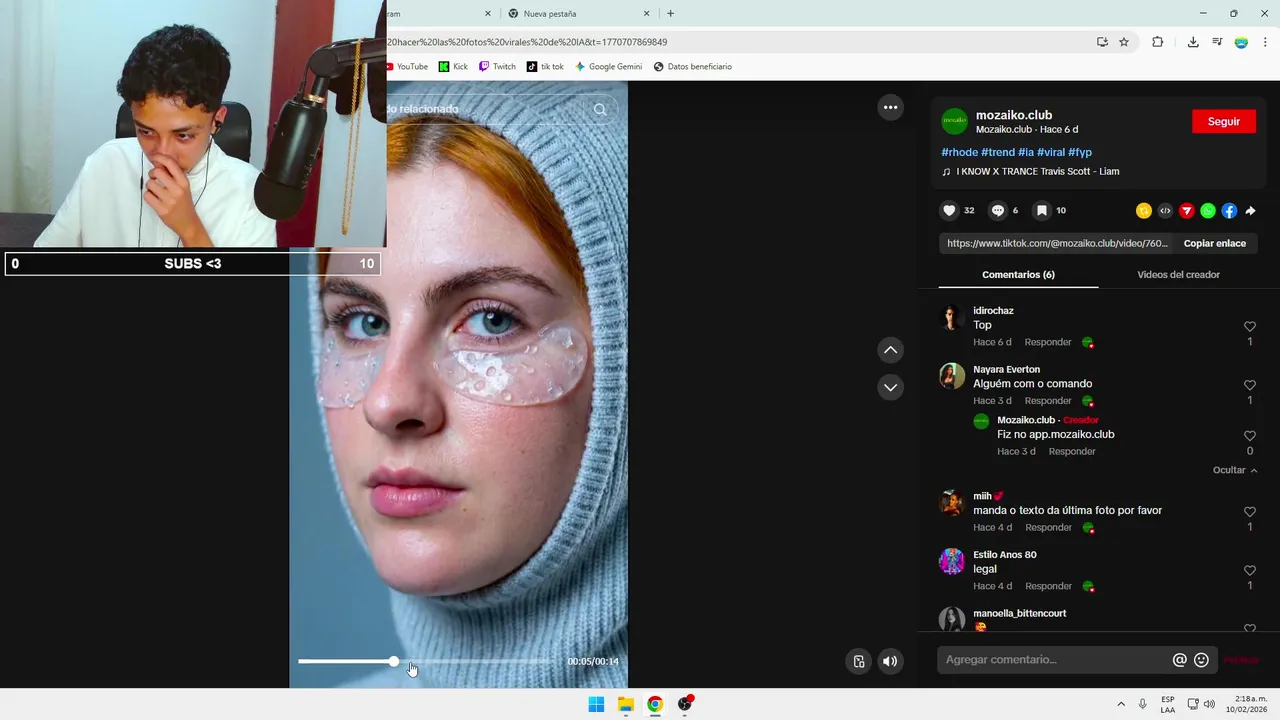This screenshot has height=720, width=1280.
Task: Open the Chrome profile avatar
Action: 1241,42
